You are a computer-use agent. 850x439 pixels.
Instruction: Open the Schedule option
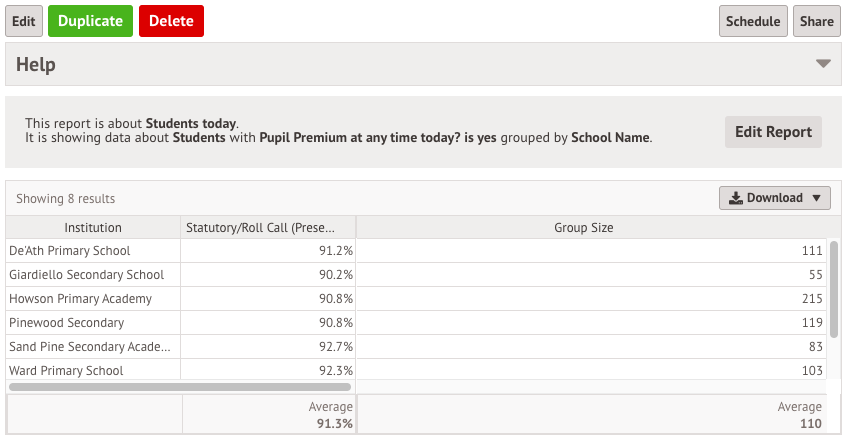pyautogui.click(x=753, y=21)
